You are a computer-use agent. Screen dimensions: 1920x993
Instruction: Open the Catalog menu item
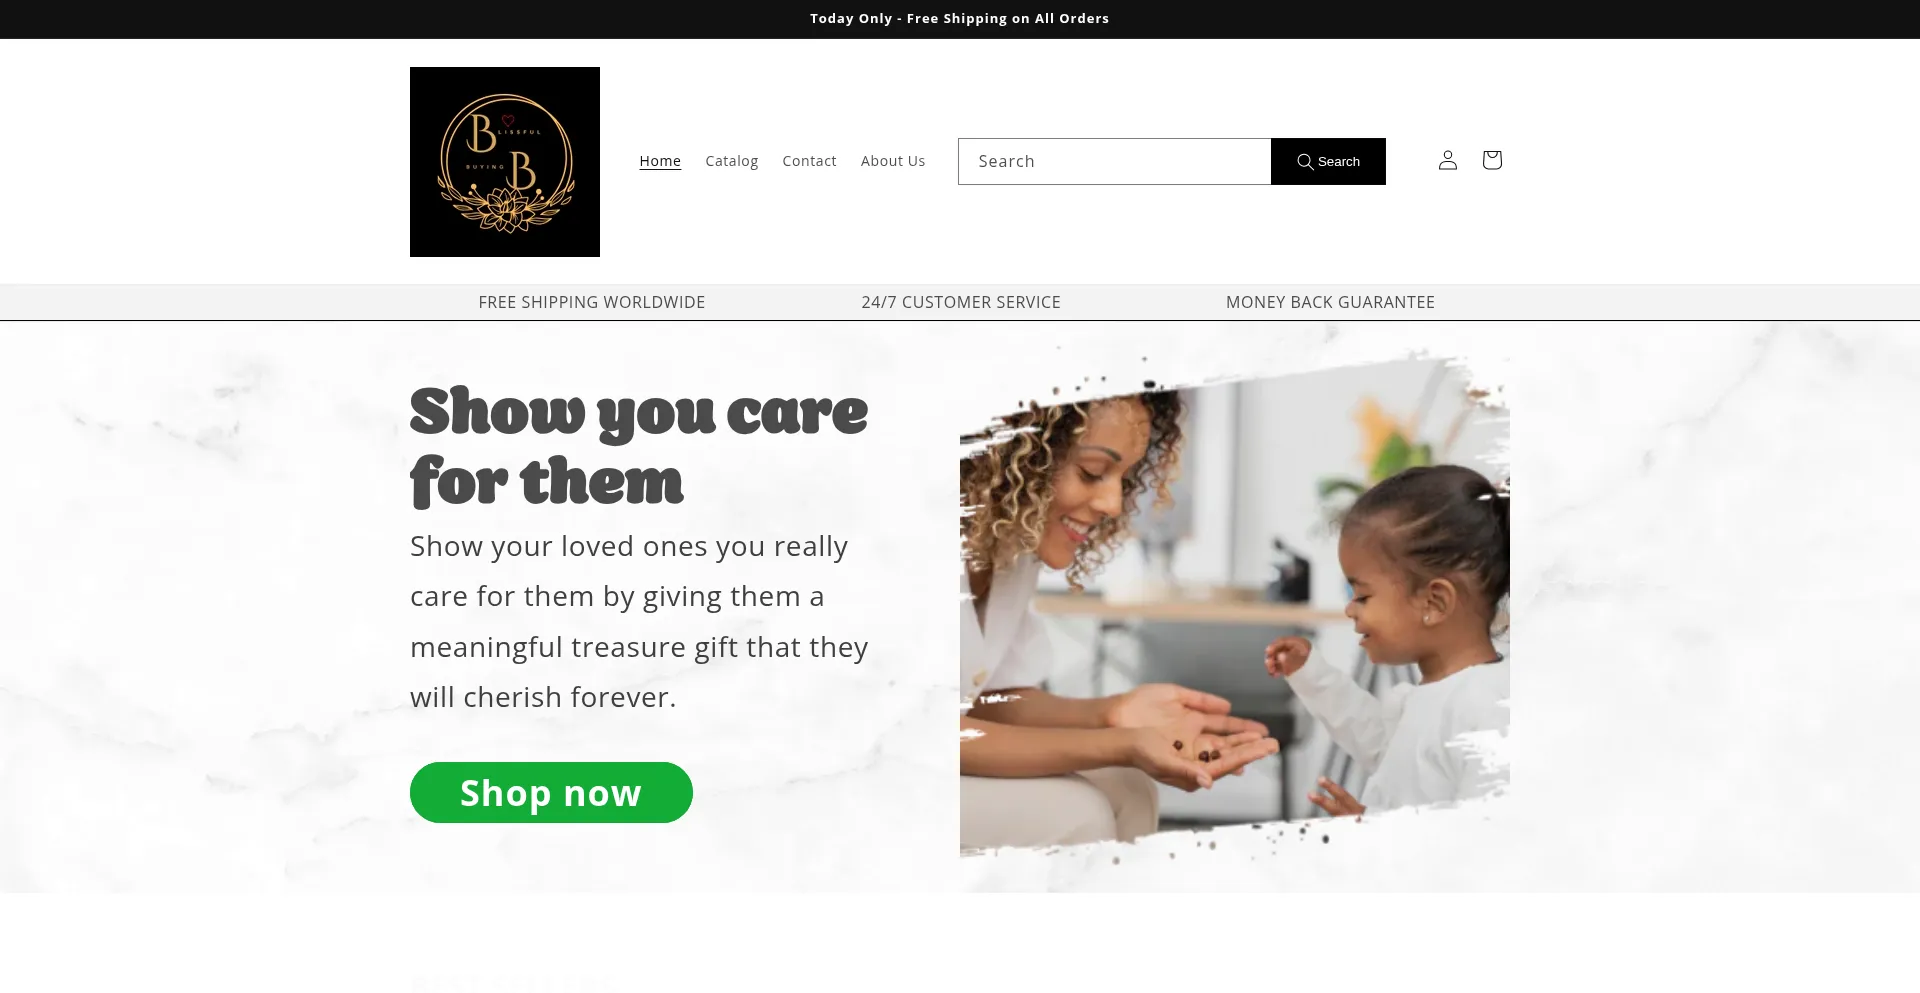tap(731, 161)
